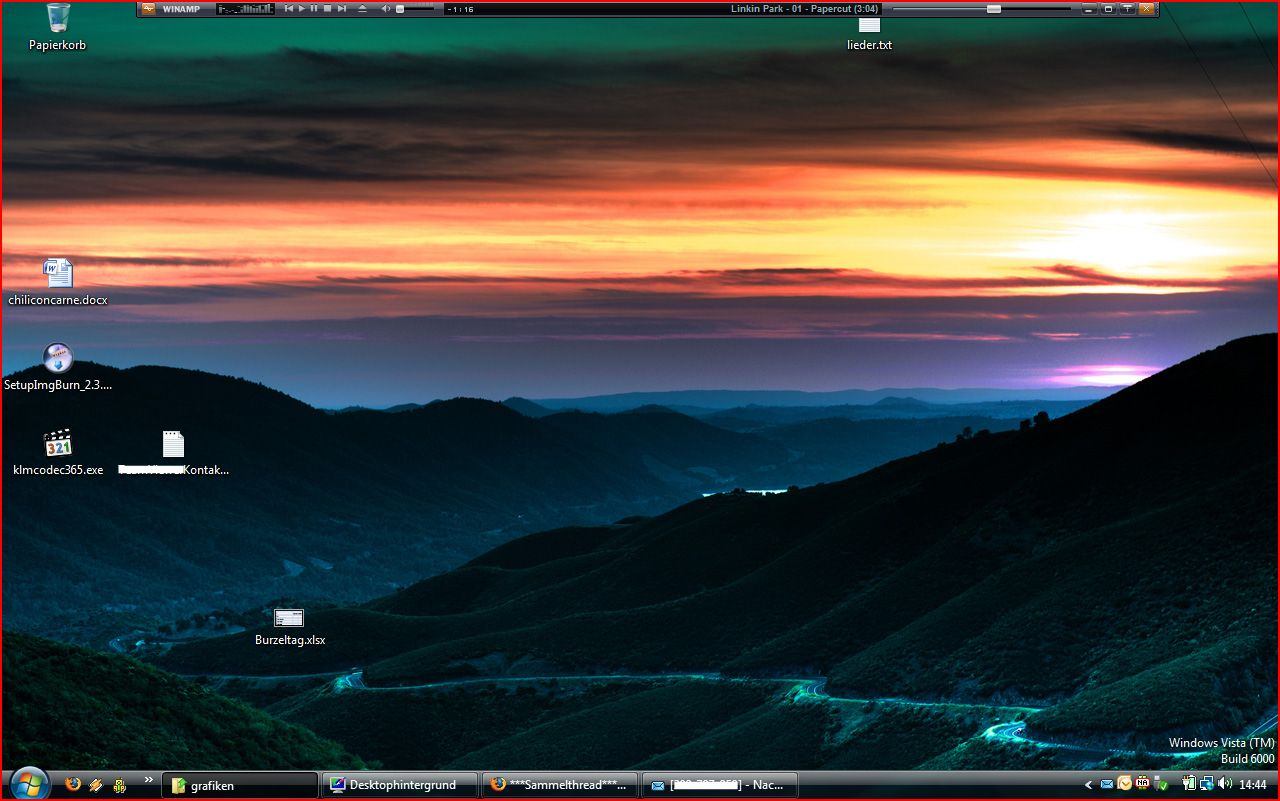Screen dimensions: 1280x801
Task: Expand the Quick Launch overflow chevron
Action: click(x=148, y=779)
